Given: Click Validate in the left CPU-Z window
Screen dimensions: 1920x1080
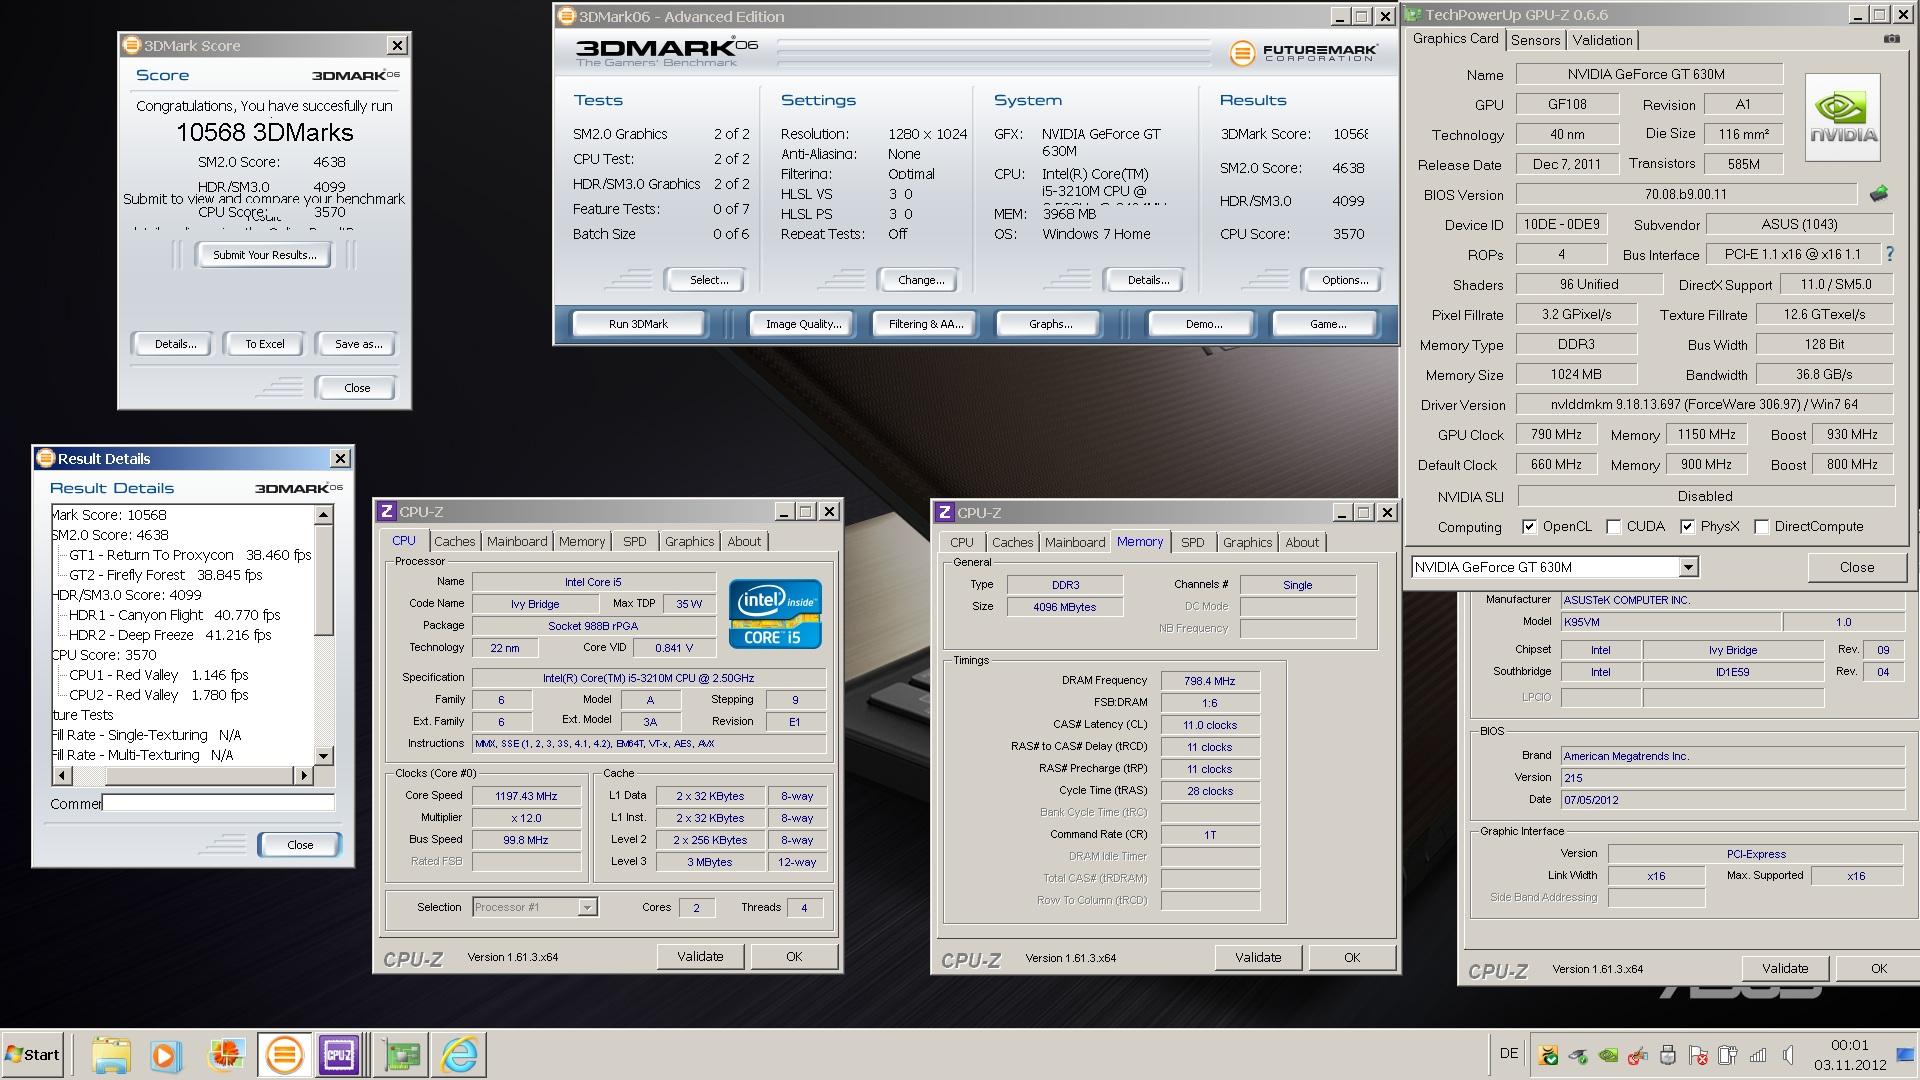Looking at the screenshot, I should click(x=700, y=957).
